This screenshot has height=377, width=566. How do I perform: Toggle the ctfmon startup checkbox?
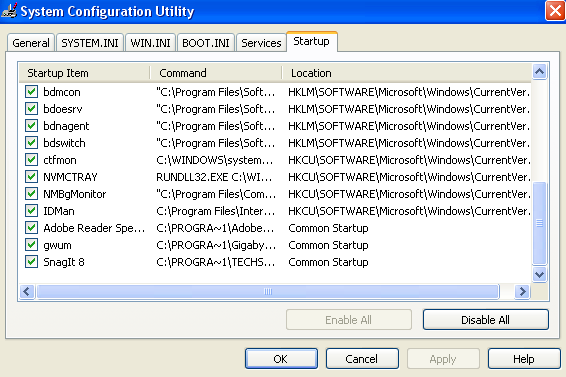[31, 160]
